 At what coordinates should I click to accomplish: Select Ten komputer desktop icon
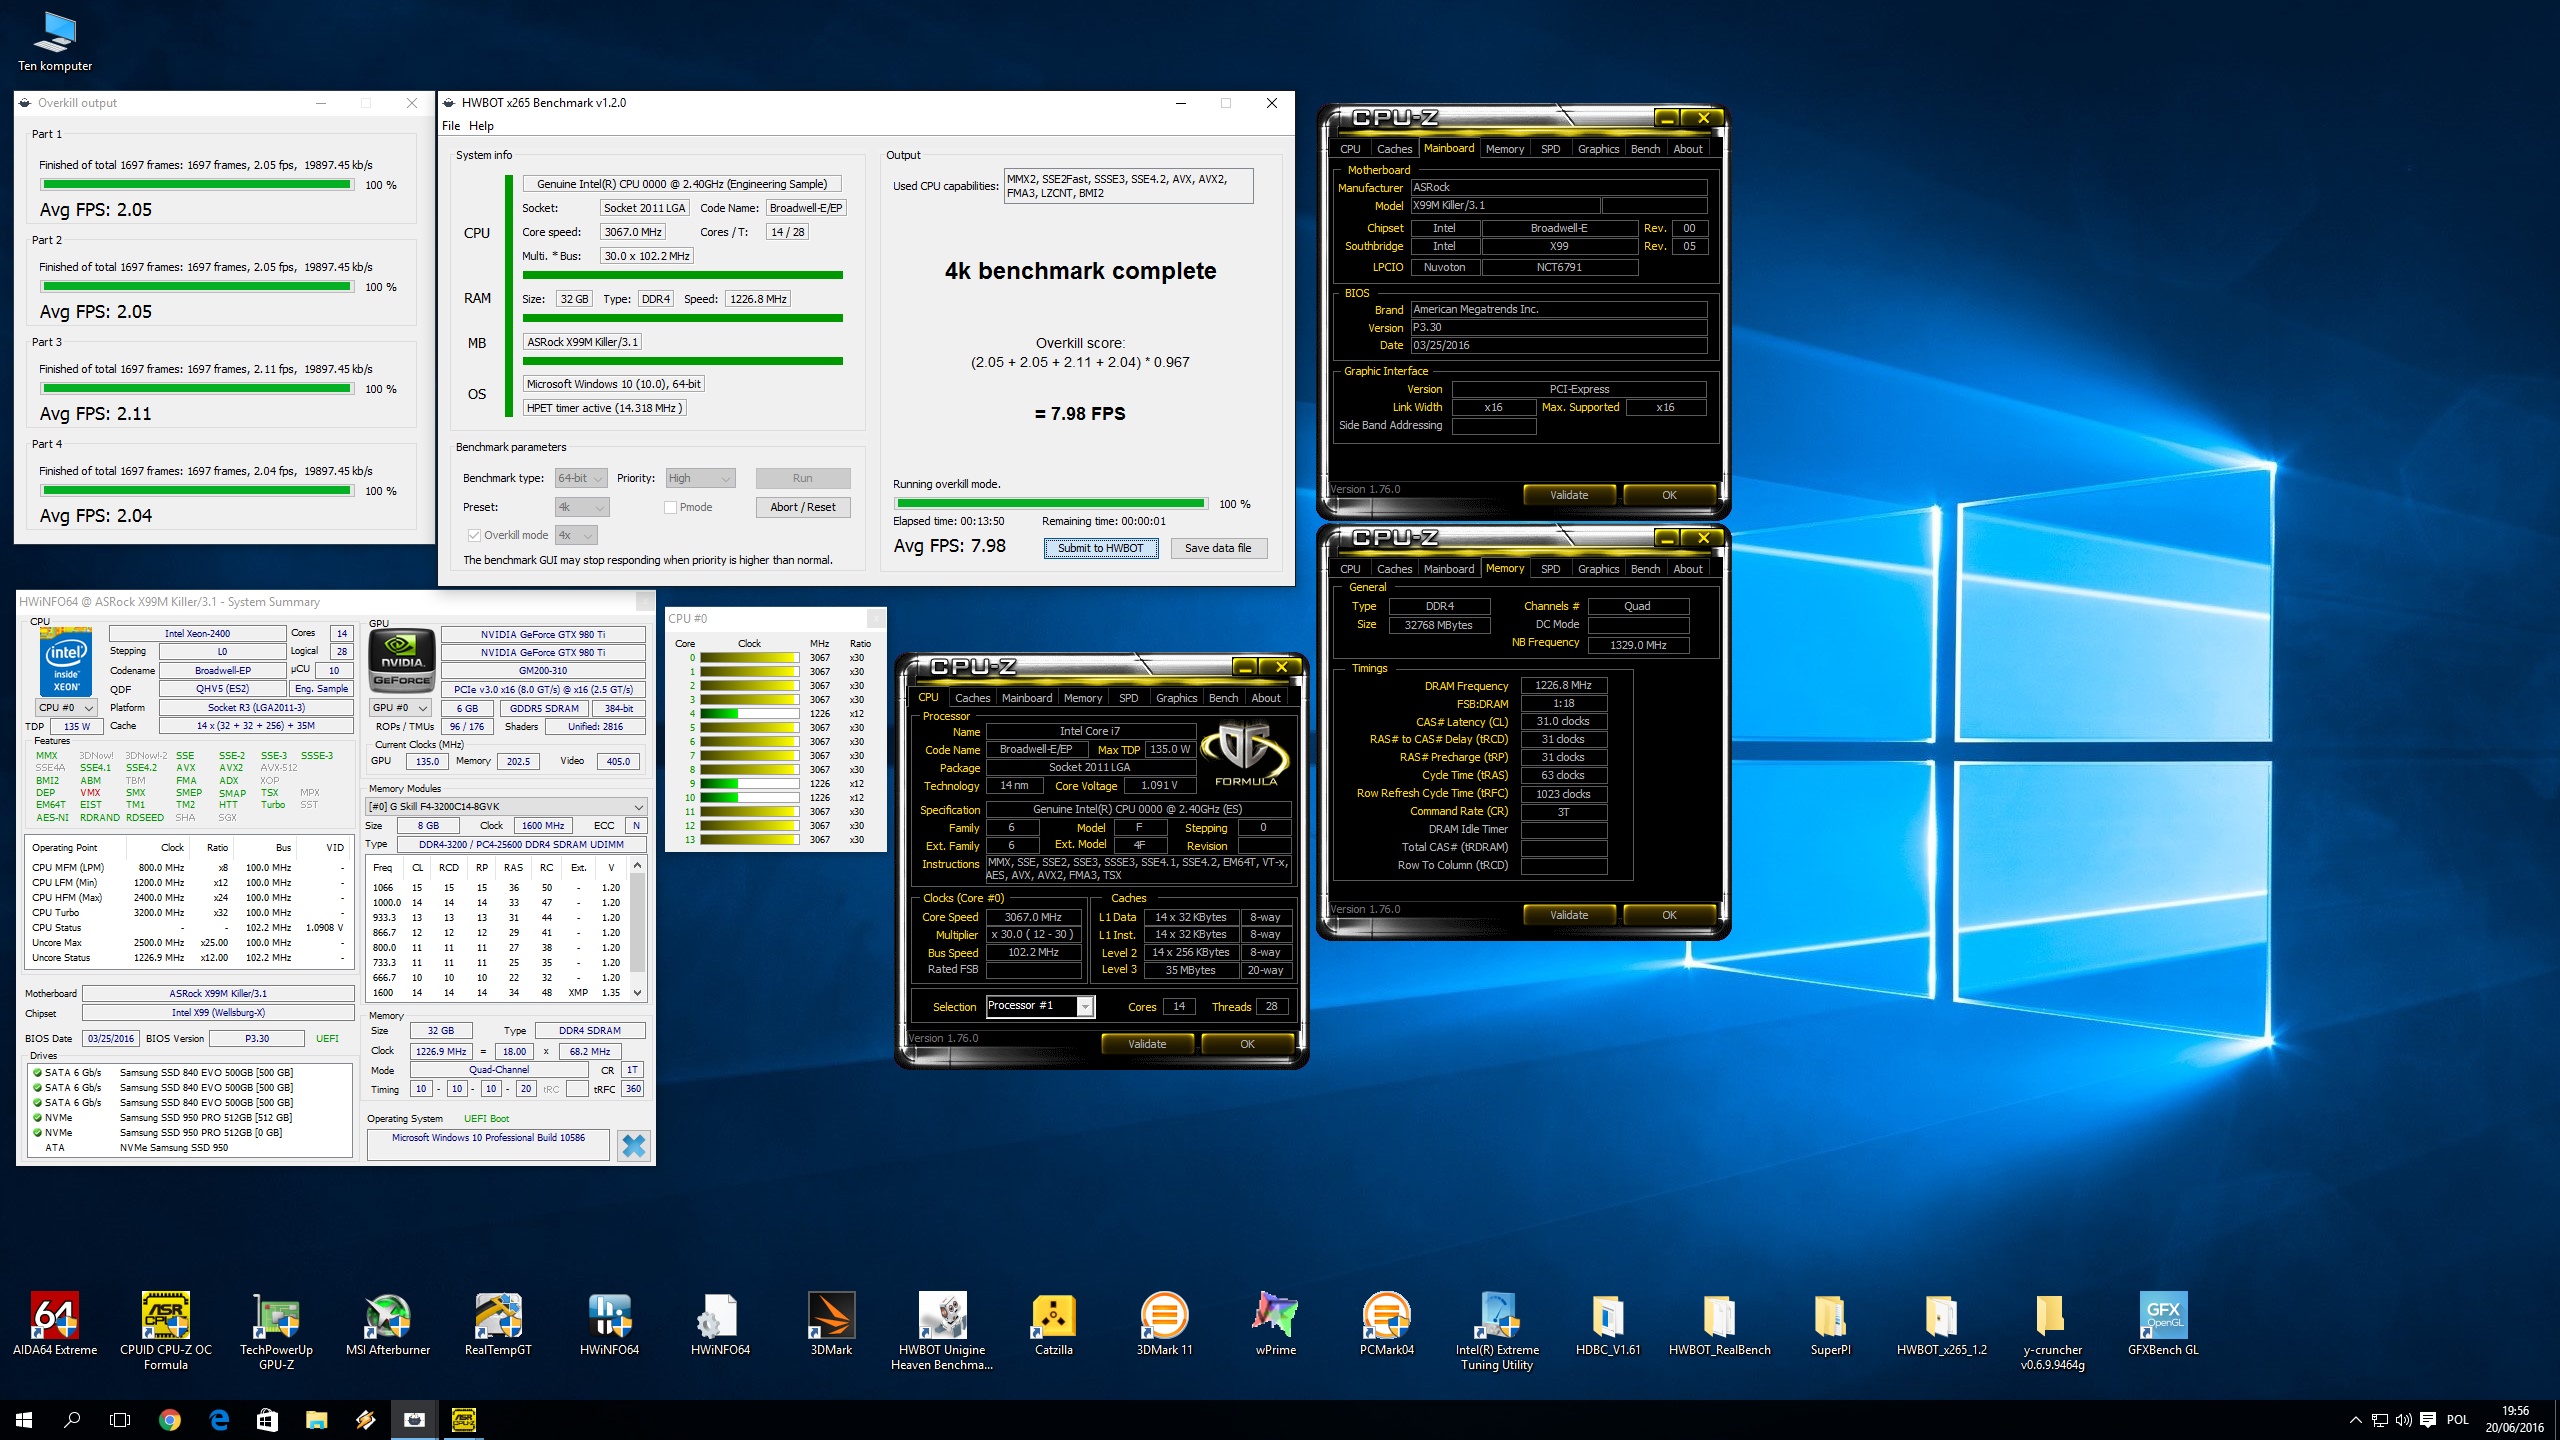(x=55, y=42)
